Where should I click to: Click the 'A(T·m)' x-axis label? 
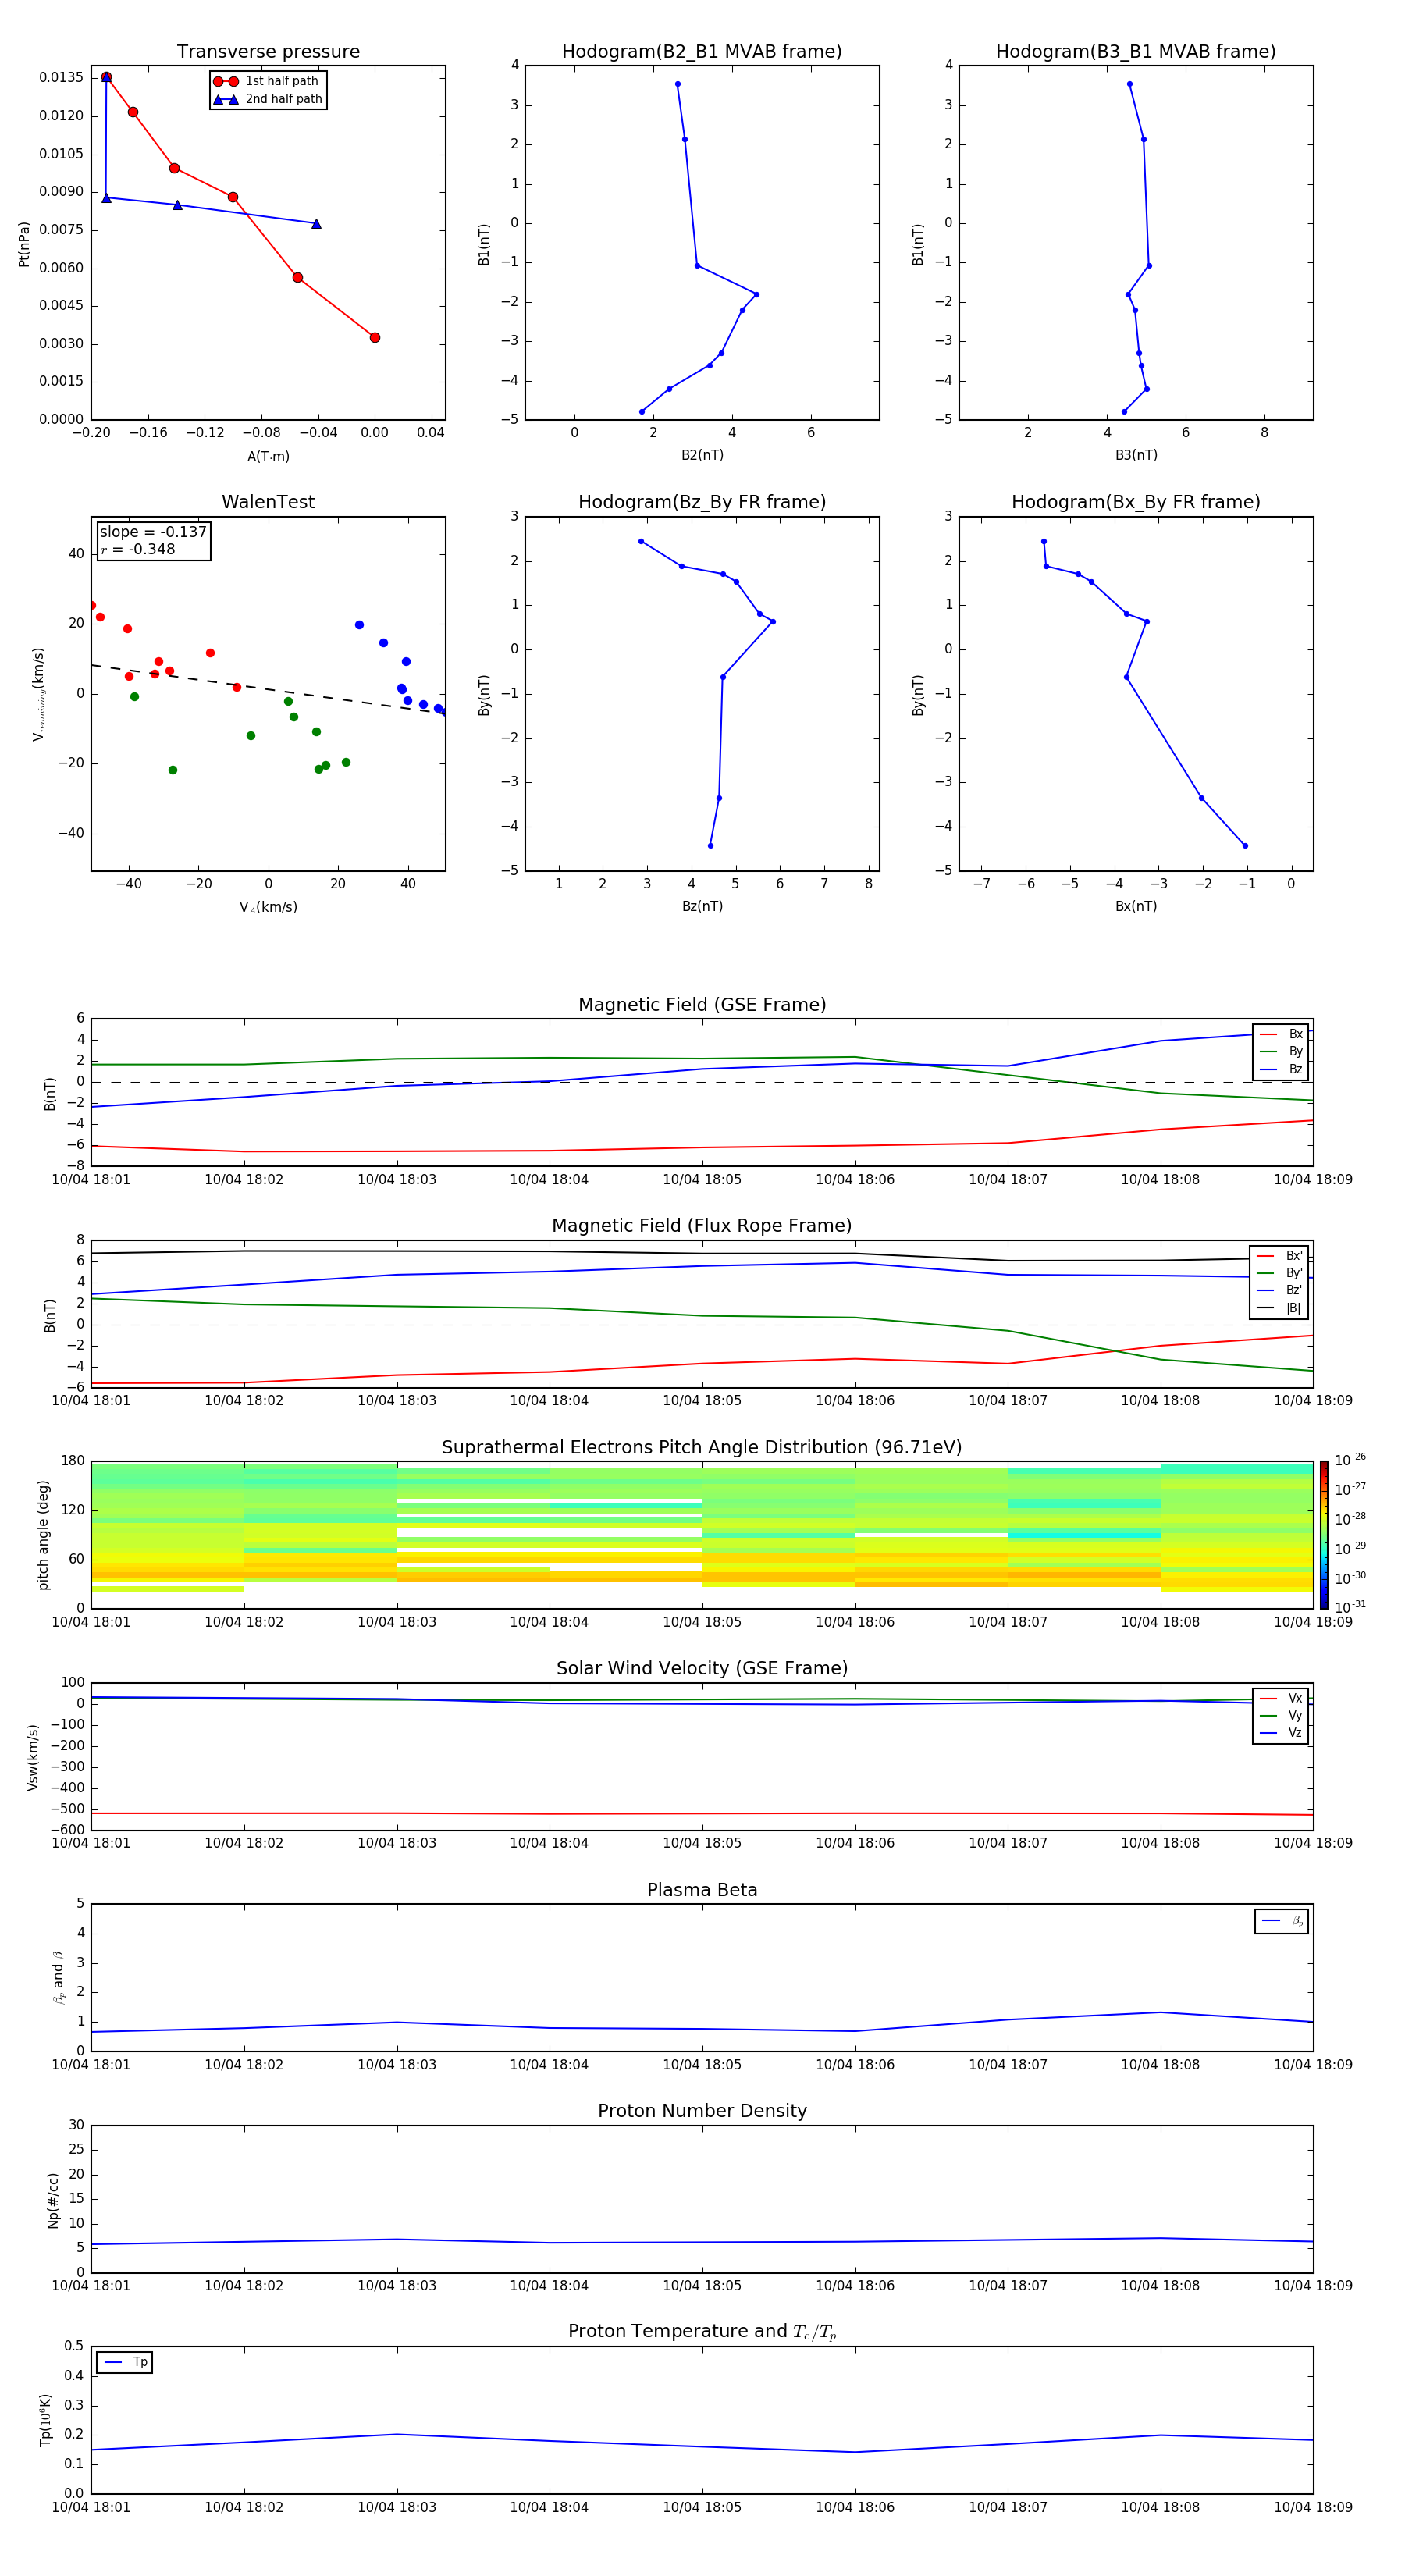pos(268,456)
